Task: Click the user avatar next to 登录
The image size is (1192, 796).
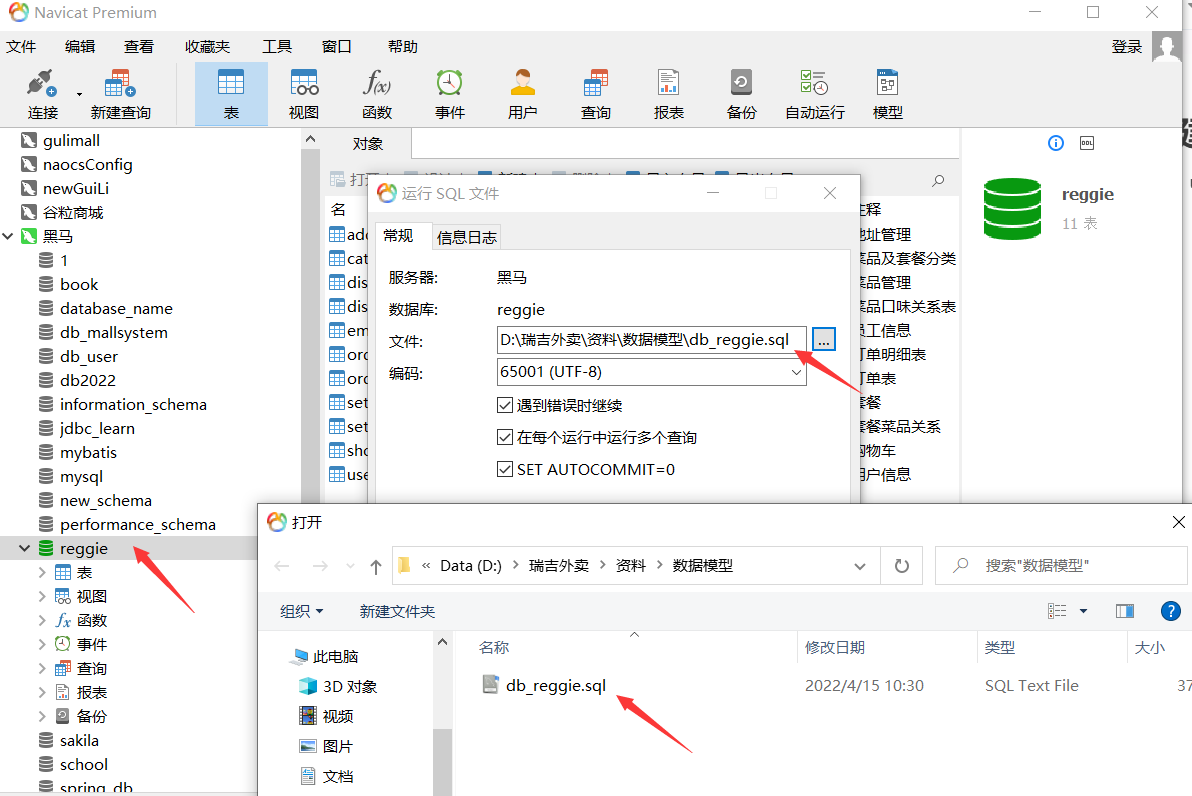Action: pos(1167,47)
